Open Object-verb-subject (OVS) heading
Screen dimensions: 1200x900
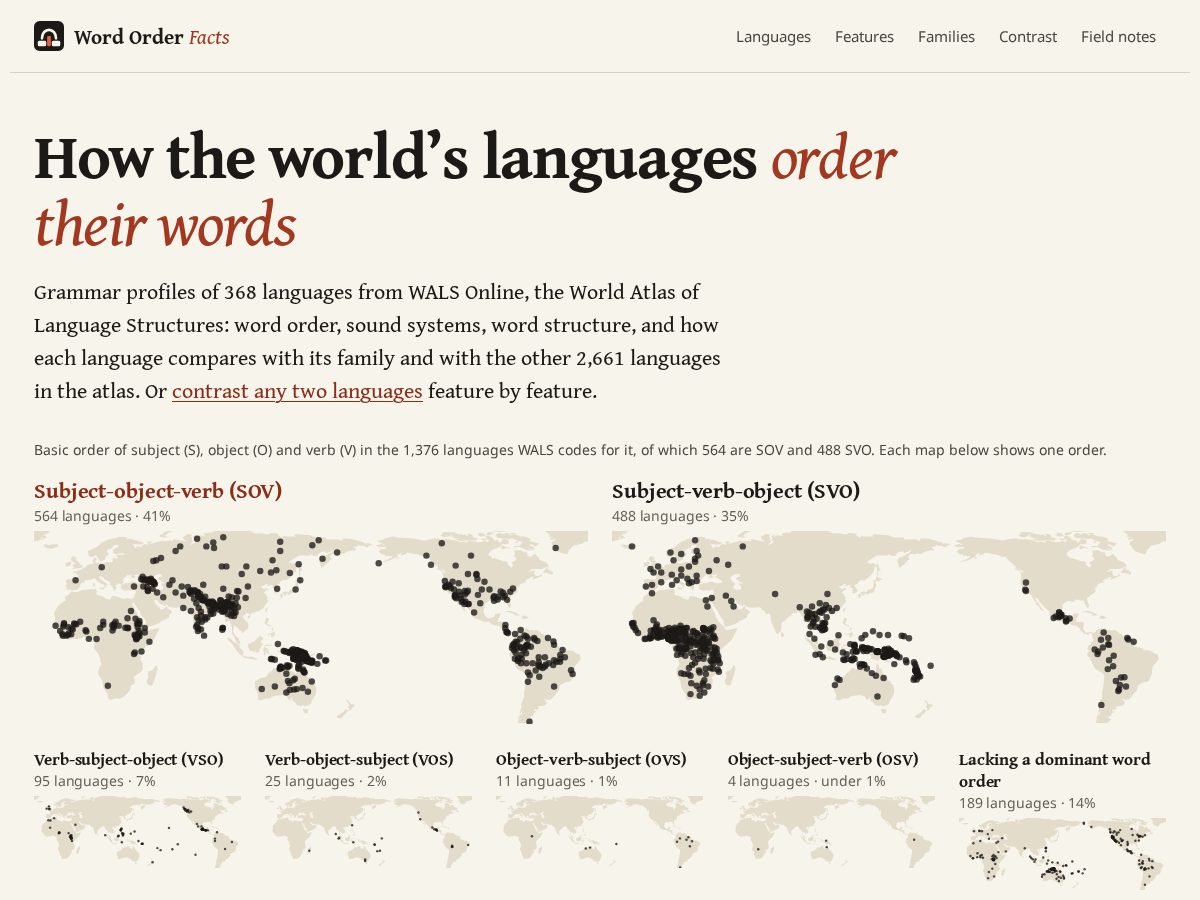591,759
